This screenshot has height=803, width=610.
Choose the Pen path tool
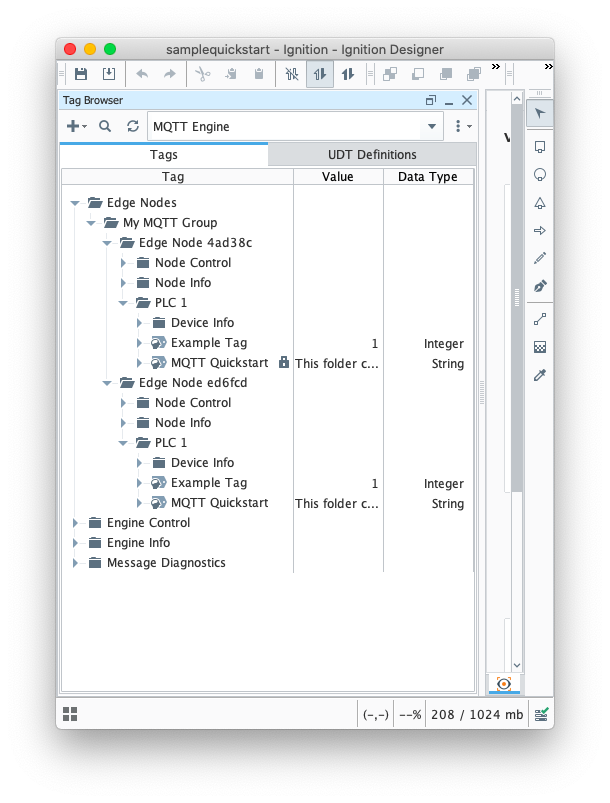[x=540, y=286]
